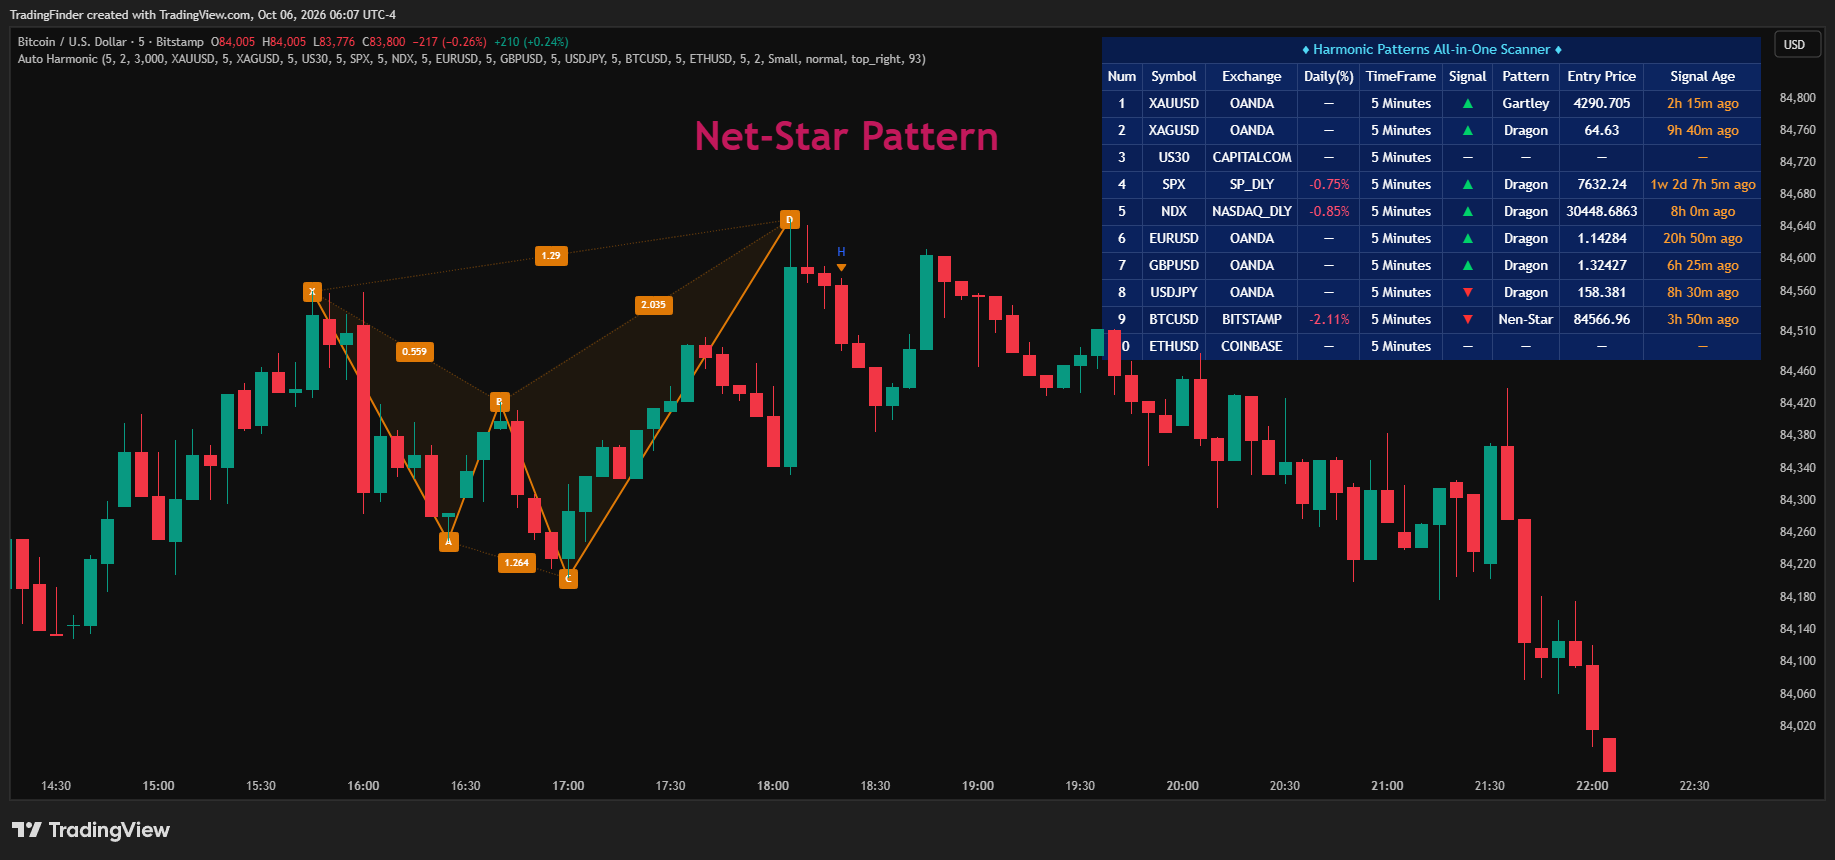Select the GBPUSD symbol cell
Screen dimensions: 1835x860
(x=1173, y=266)
